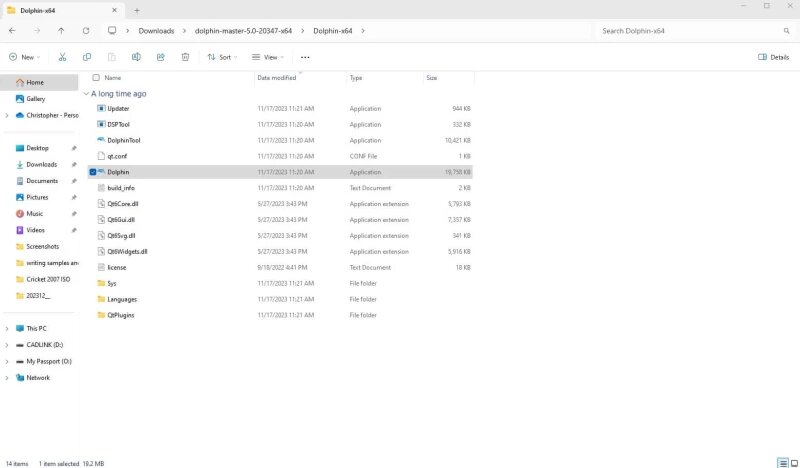Screen dimensions: 800x468
Task: Open the See more ellipsis menu
Action: coord(305,57)
